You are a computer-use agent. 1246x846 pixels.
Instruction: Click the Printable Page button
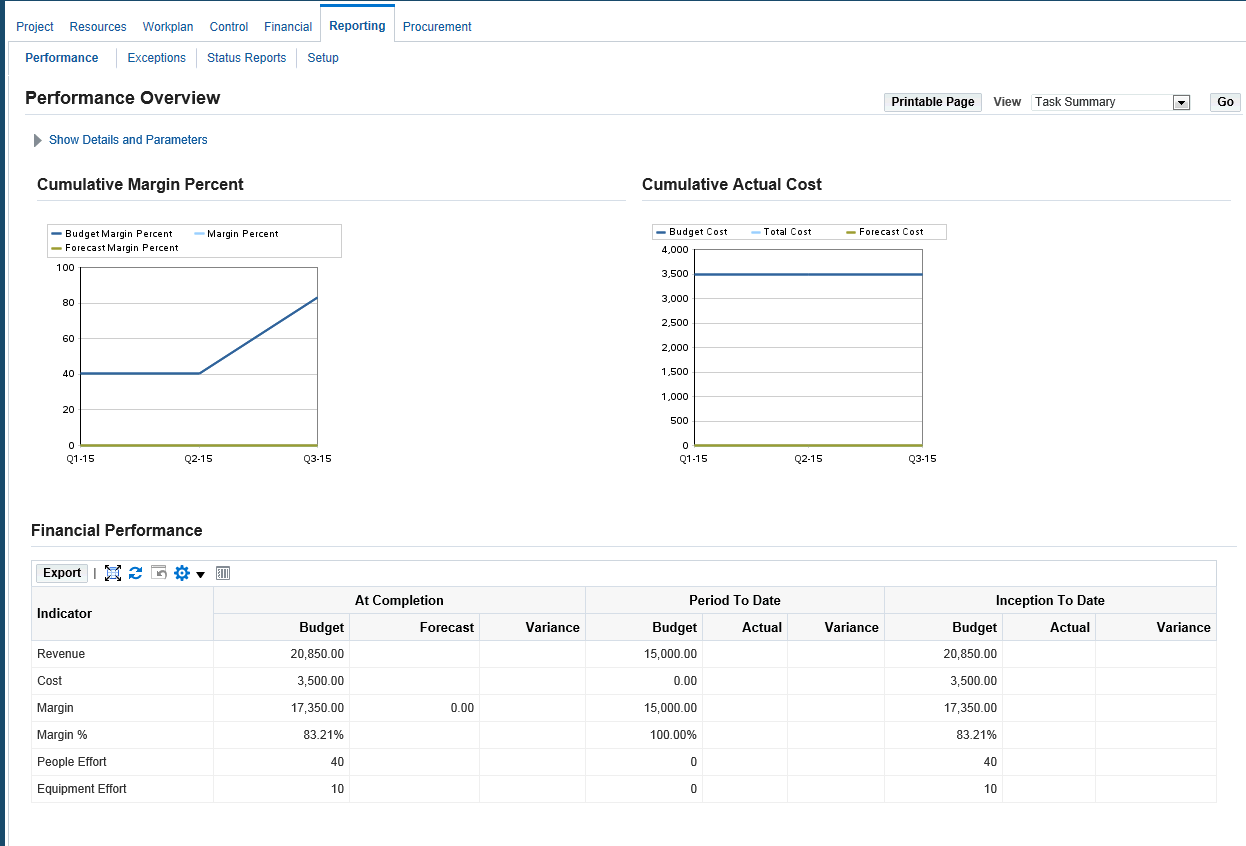click(x=933, y=102)
